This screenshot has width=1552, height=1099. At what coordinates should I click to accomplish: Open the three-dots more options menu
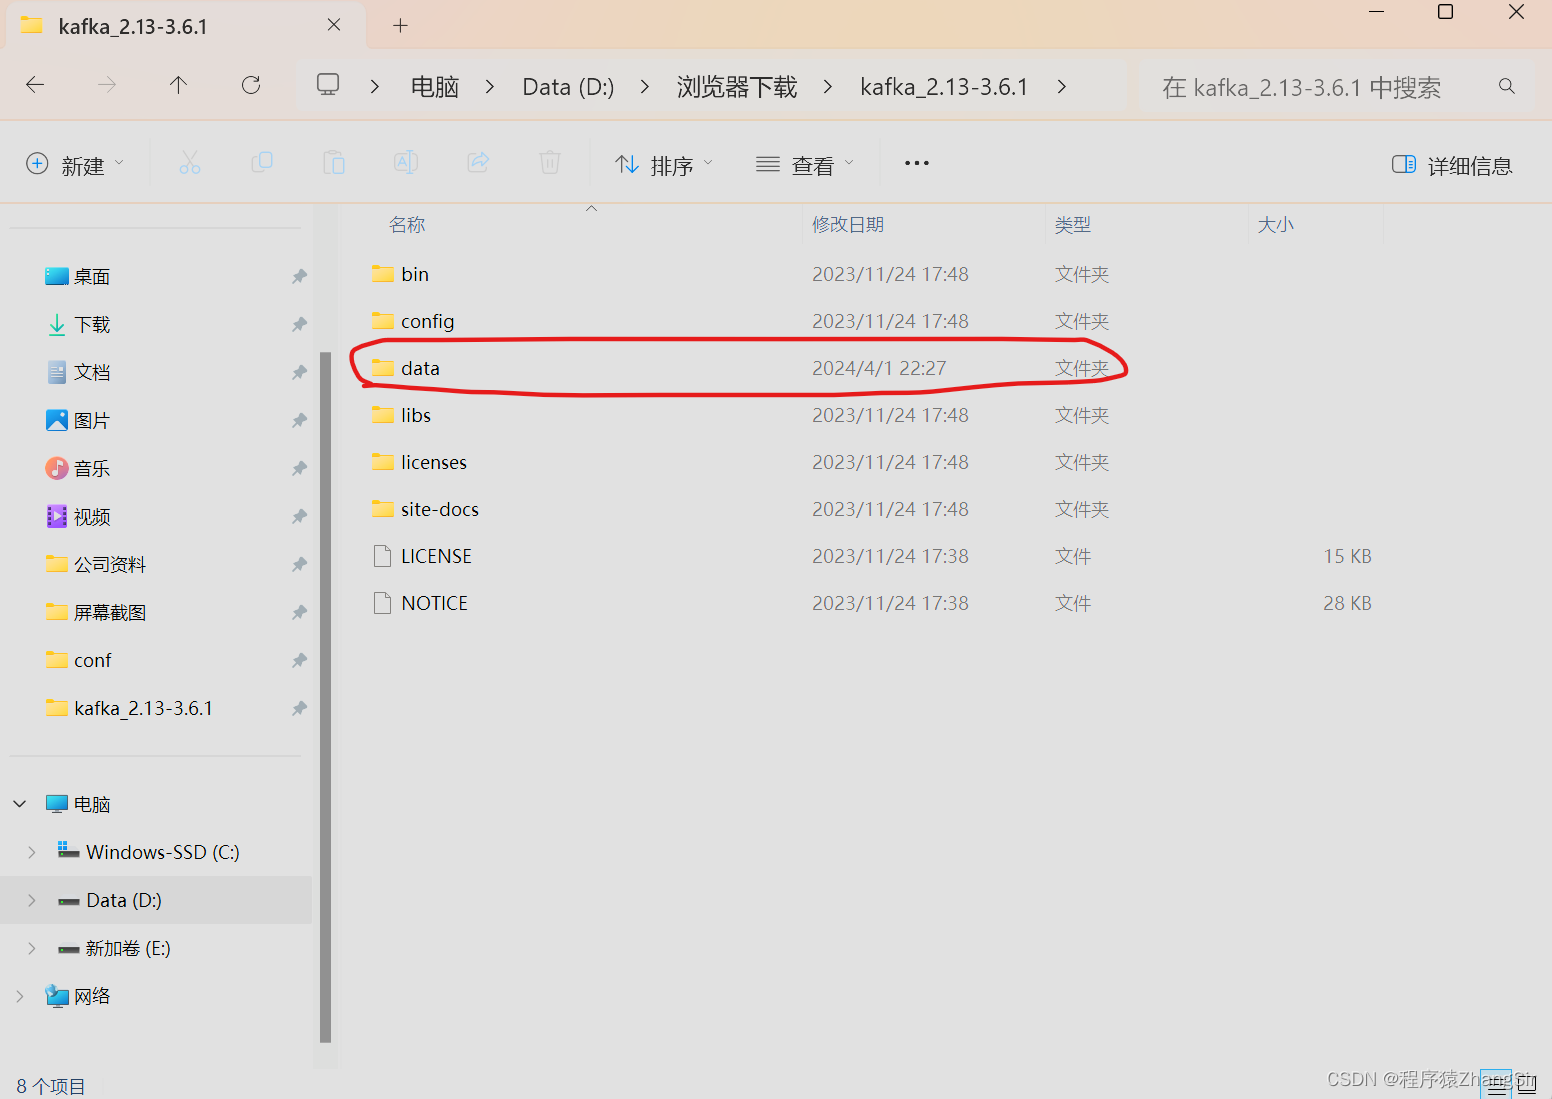click(917, 163)
